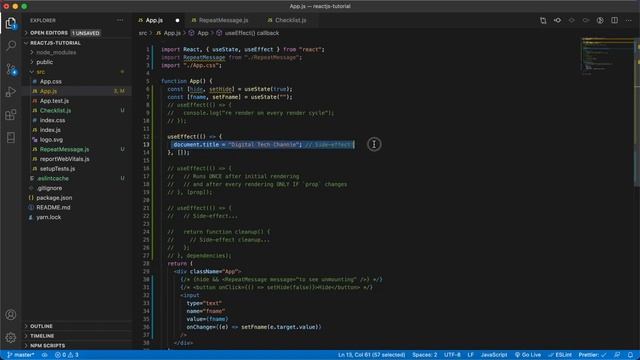Expand the node_modules folder

(x=56, y=53)
